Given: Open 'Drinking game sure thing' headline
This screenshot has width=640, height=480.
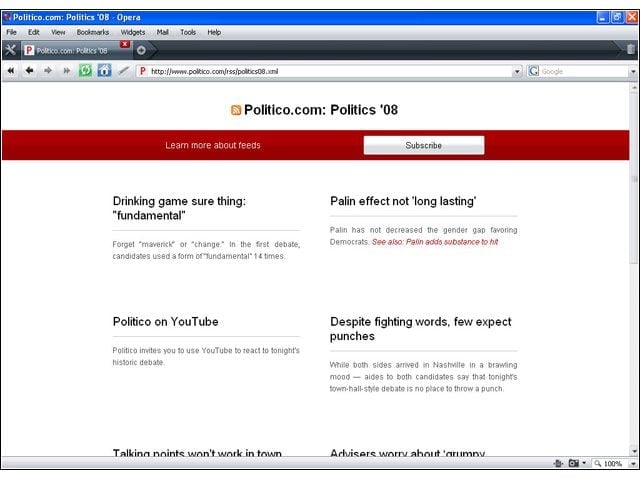Looking at the screenshot, I should tap(179, 208).
